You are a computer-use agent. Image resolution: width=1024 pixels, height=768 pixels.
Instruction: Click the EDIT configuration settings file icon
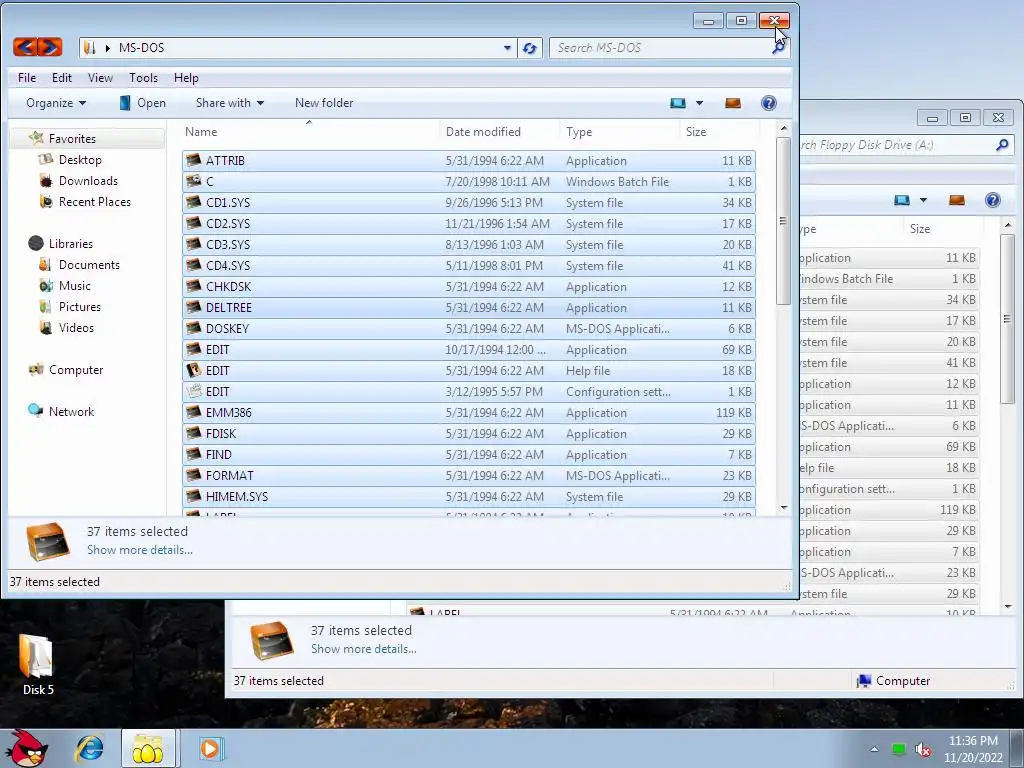point(193,391)
